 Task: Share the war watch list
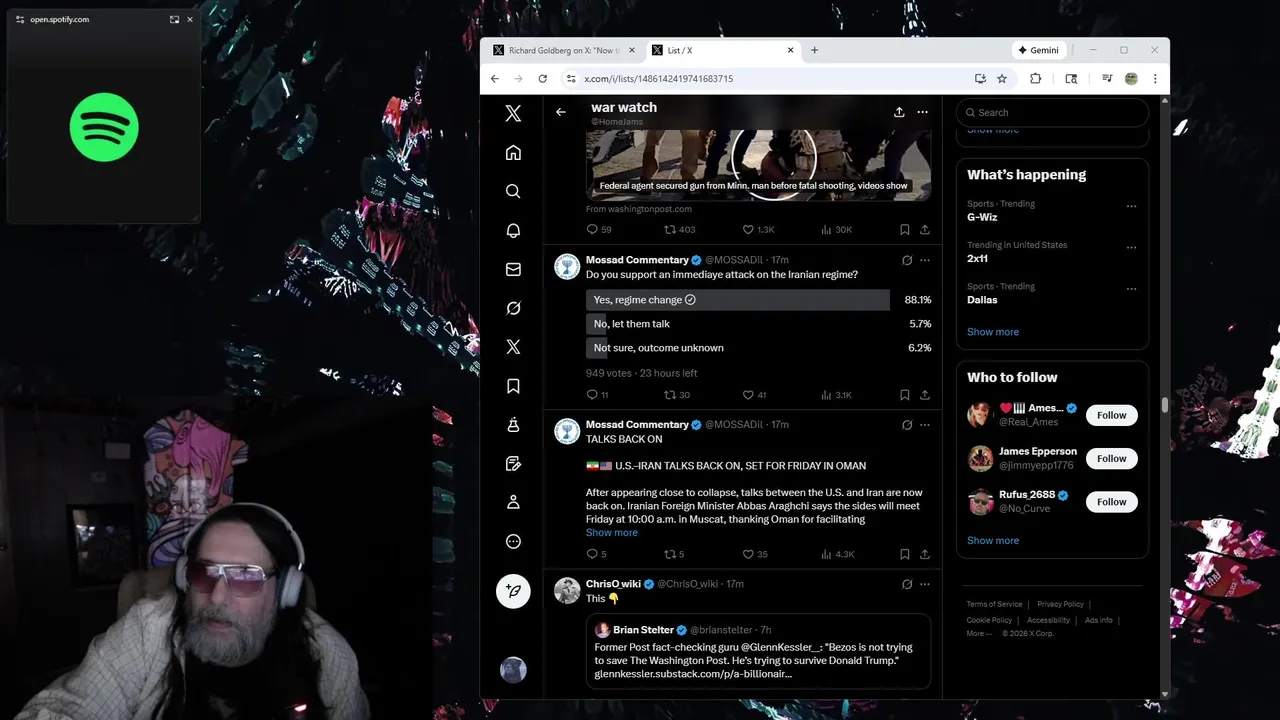[x=899, y=112]
